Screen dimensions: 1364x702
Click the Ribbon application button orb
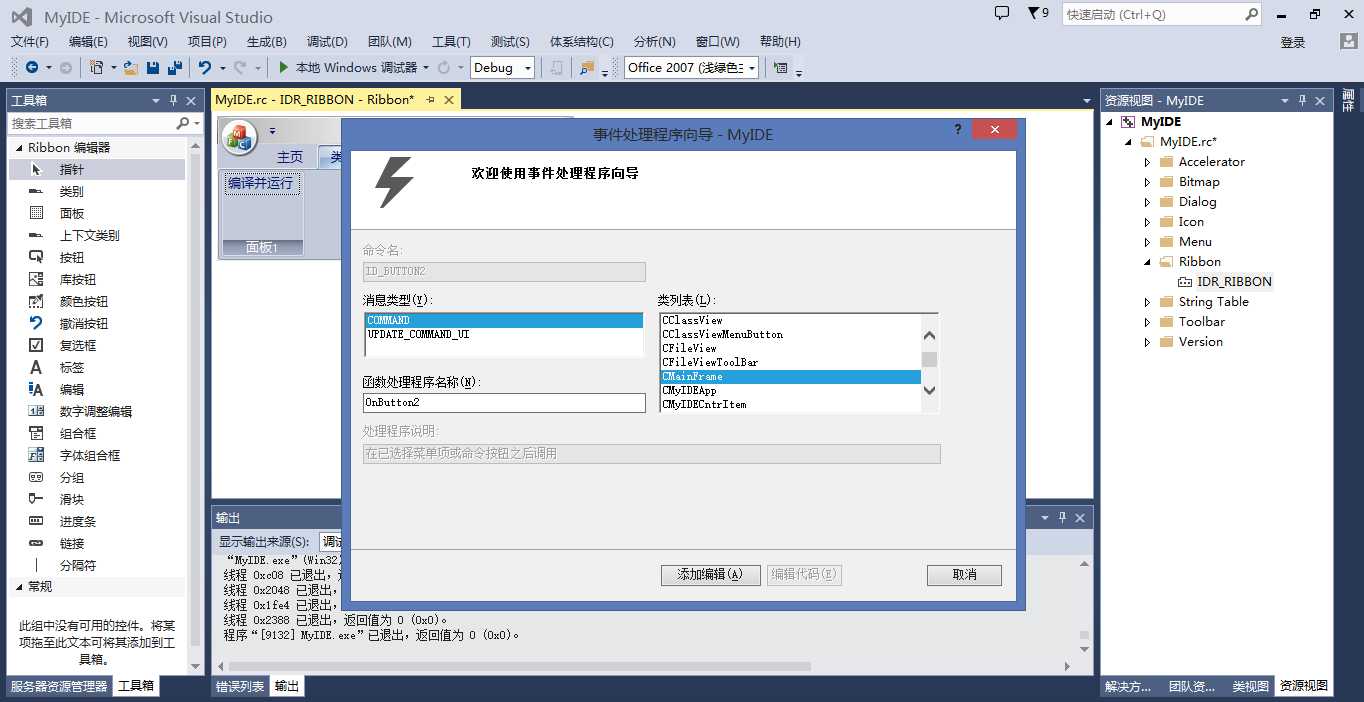[239, 137]
